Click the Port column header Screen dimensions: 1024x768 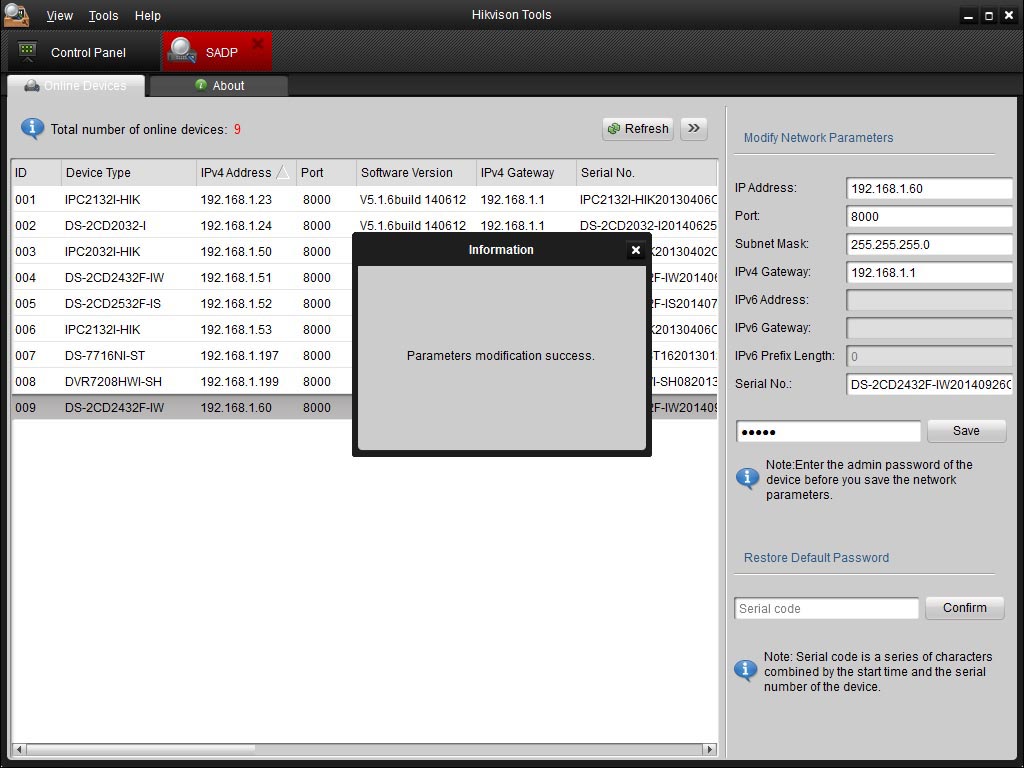pyautogui.click(x=326, y=172)
